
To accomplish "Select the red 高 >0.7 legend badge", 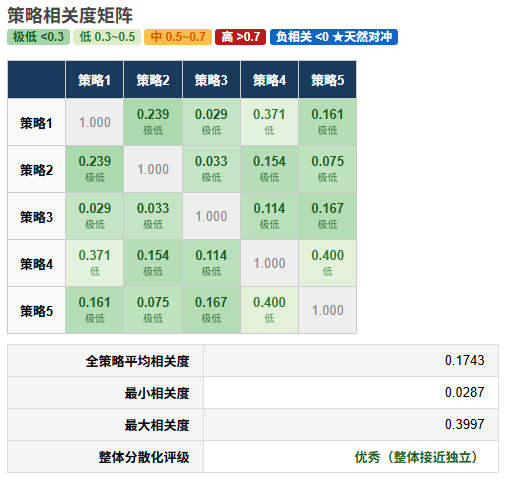I will pos(240,37).
